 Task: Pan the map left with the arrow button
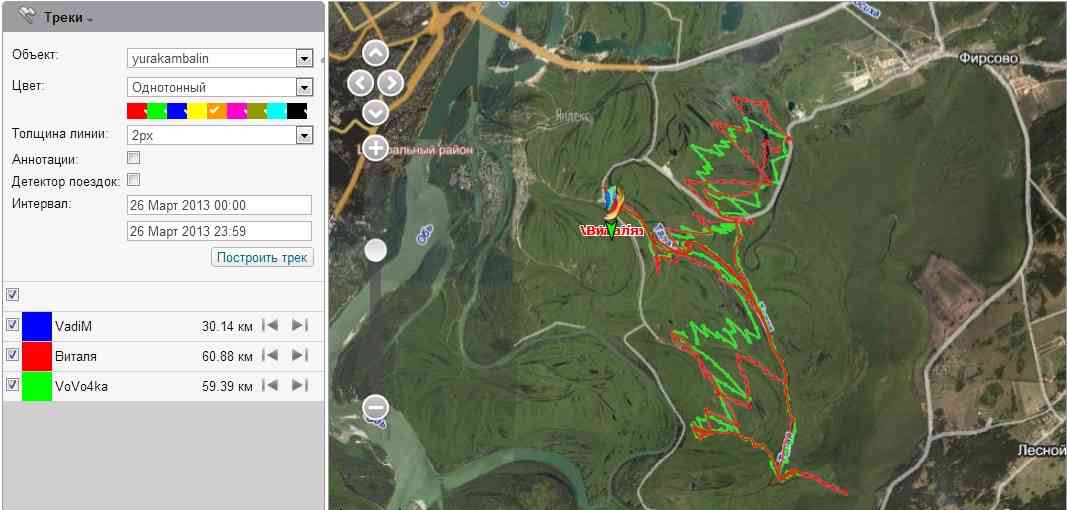point(360,82)
